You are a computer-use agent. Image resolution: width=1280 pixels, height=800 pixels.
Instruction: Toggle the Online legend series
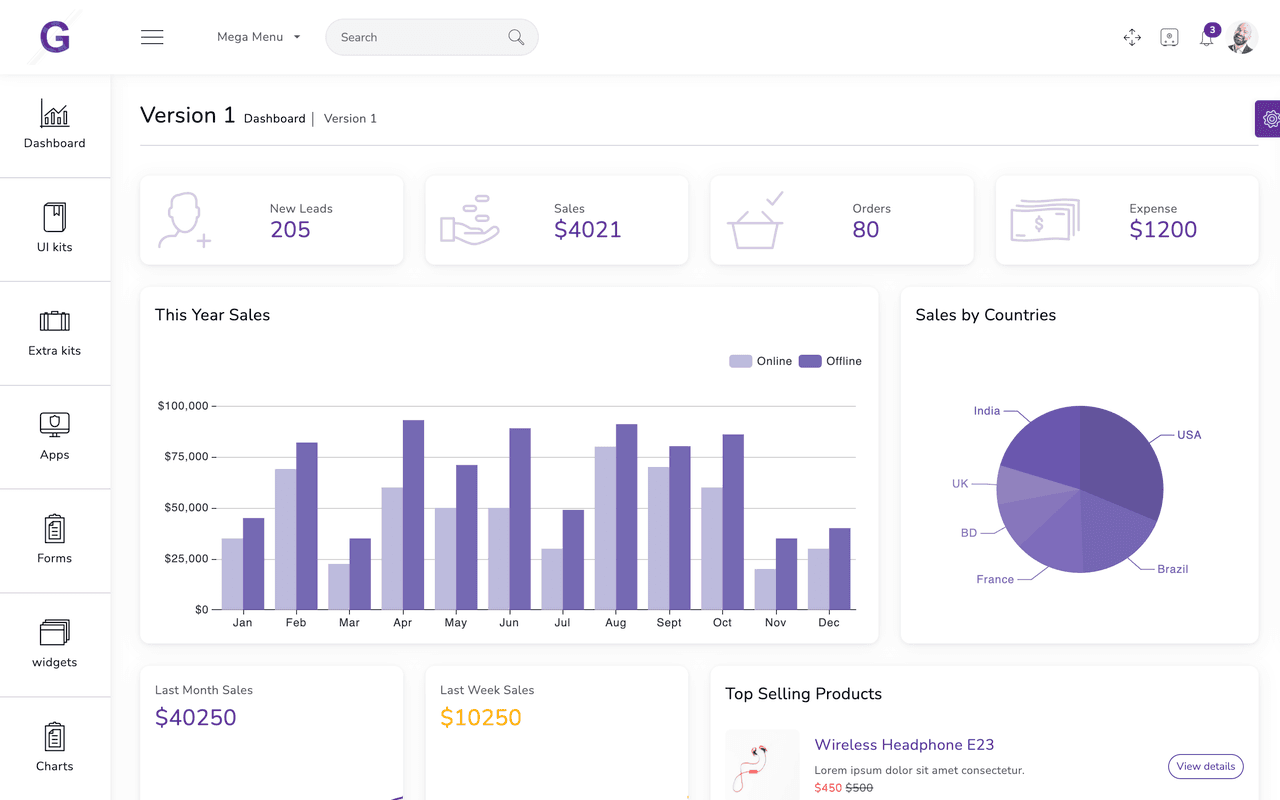tap(760, 361)
